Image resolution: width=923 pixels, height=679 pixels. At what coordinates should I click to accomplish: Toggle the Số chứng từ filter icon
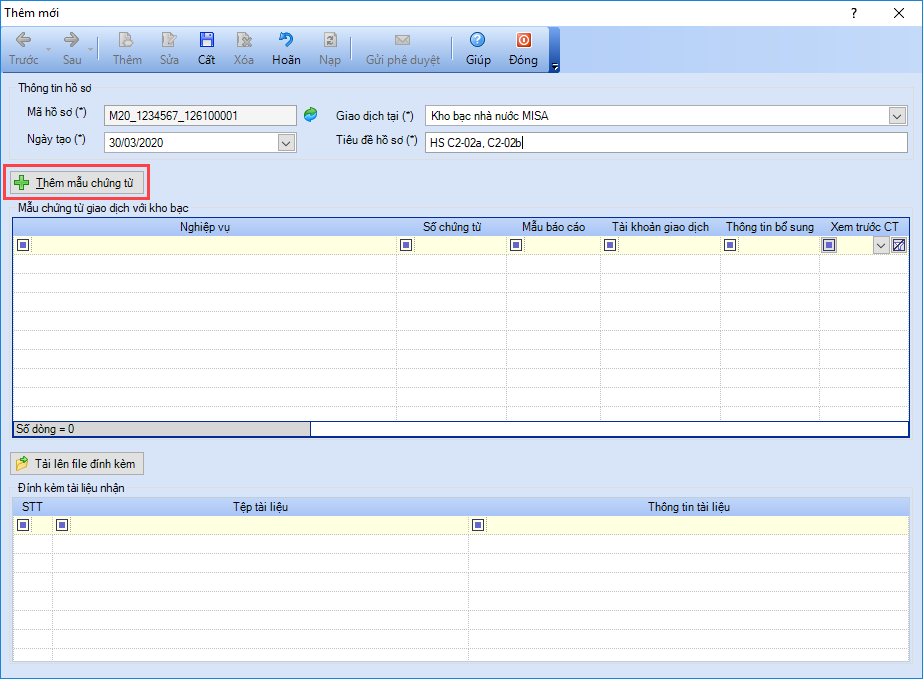(406, 245)
